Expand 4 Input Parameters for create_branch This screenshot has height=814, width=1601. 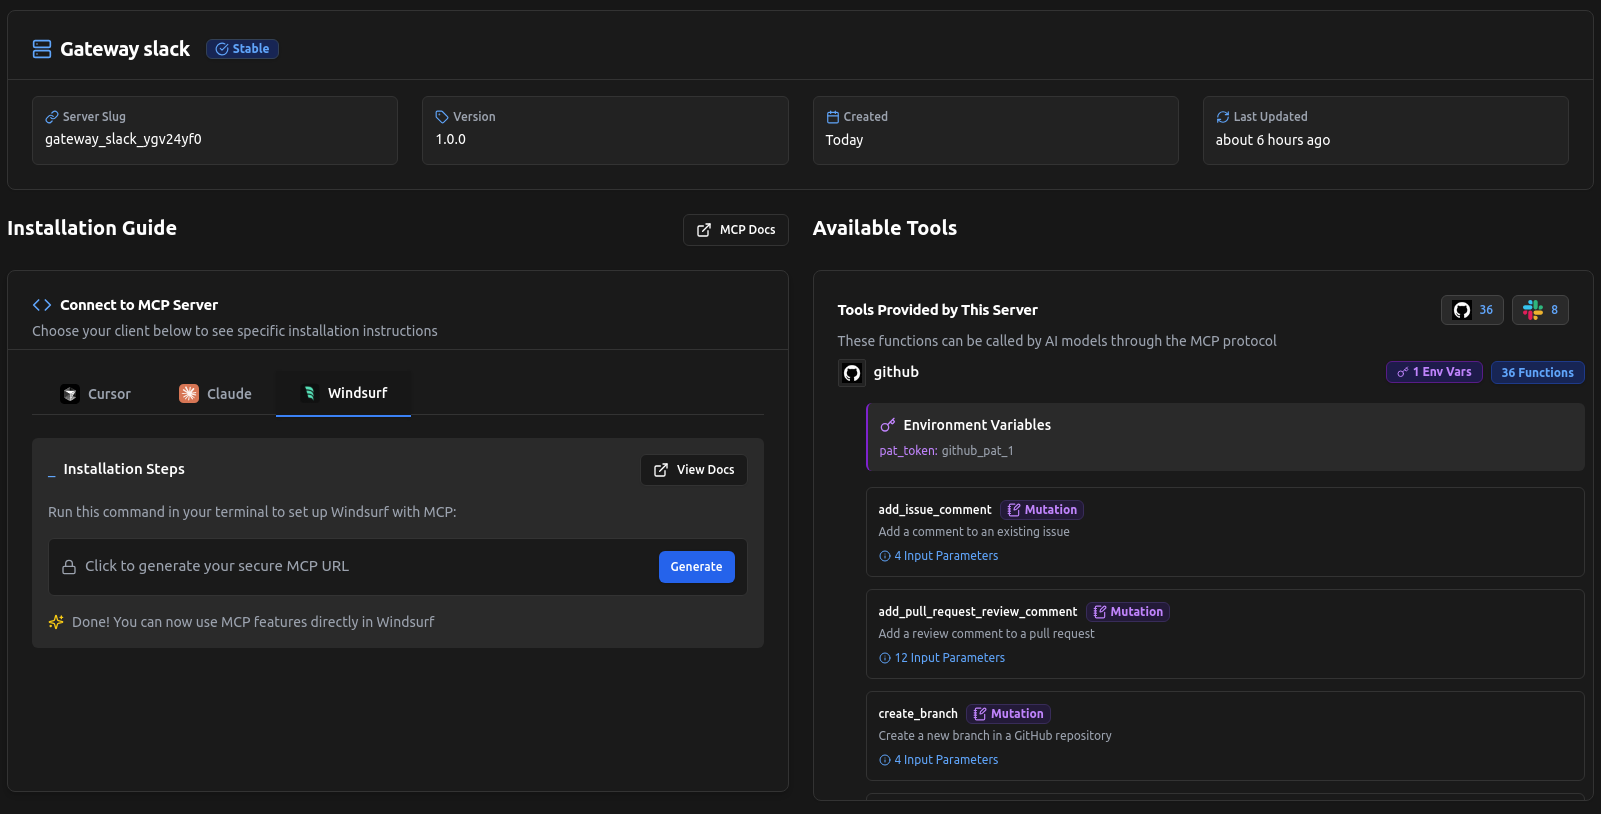pos(938,760)
